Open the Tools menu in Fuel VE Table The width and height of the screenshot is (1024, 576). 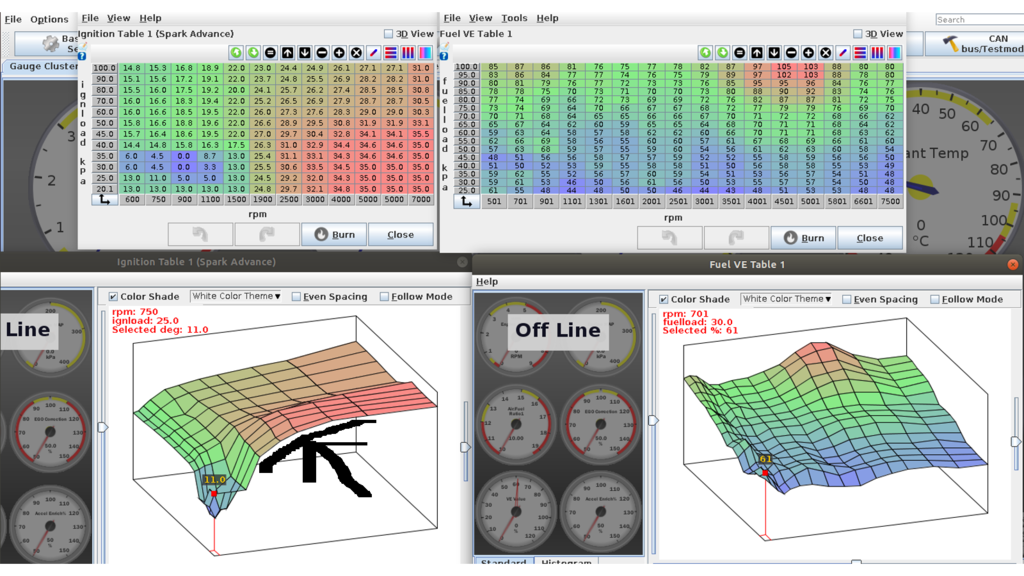(514, 18)
